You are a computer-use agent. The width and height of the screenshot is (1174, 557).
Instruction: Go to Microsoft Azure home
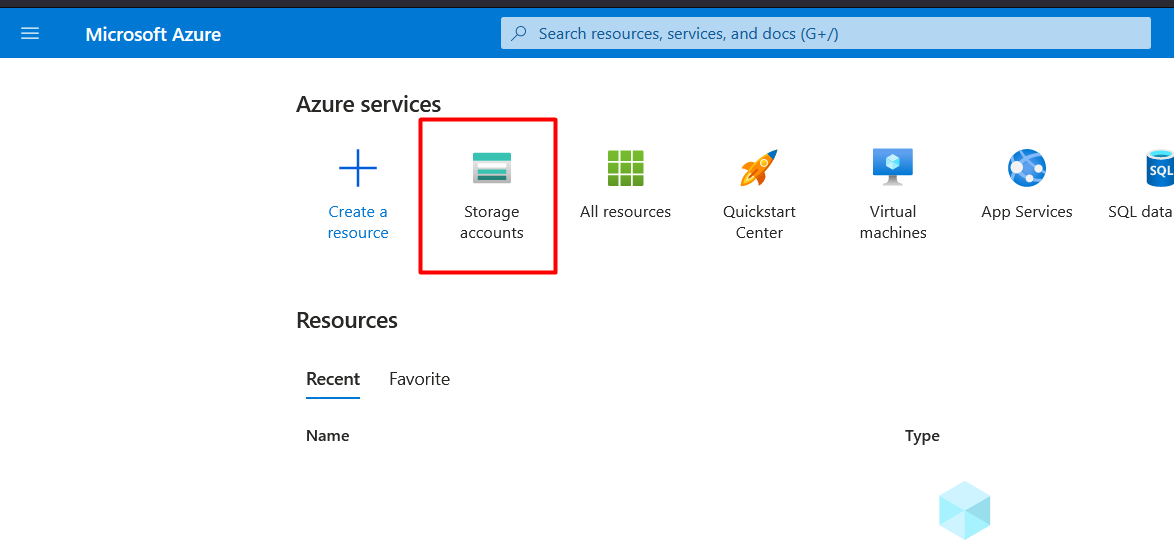click(x=153, y=34)
